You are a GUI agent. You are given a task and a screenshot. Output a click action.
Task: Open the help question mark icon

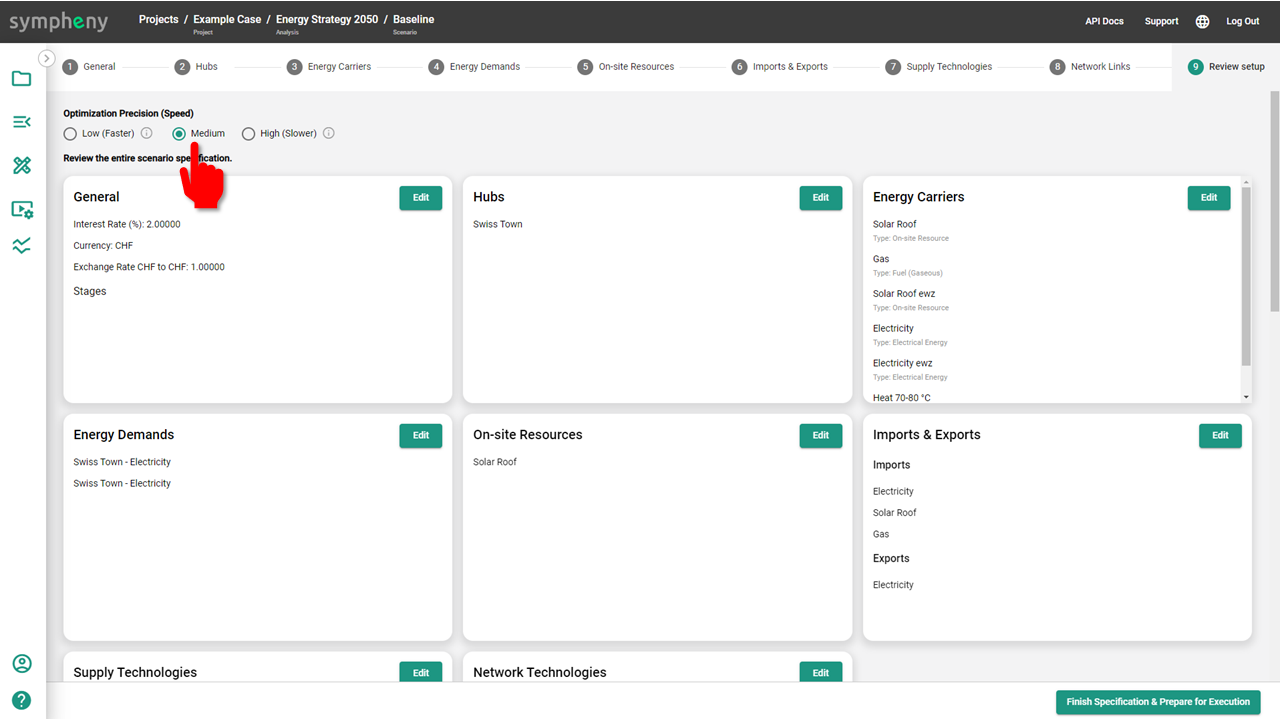point(22,700)
